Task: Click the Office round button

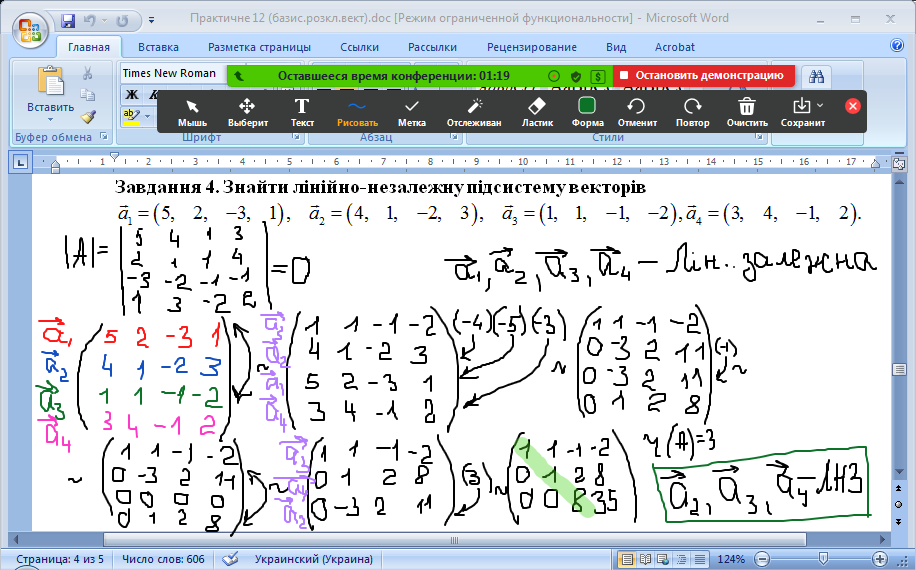Action: [x=31, y=30]
